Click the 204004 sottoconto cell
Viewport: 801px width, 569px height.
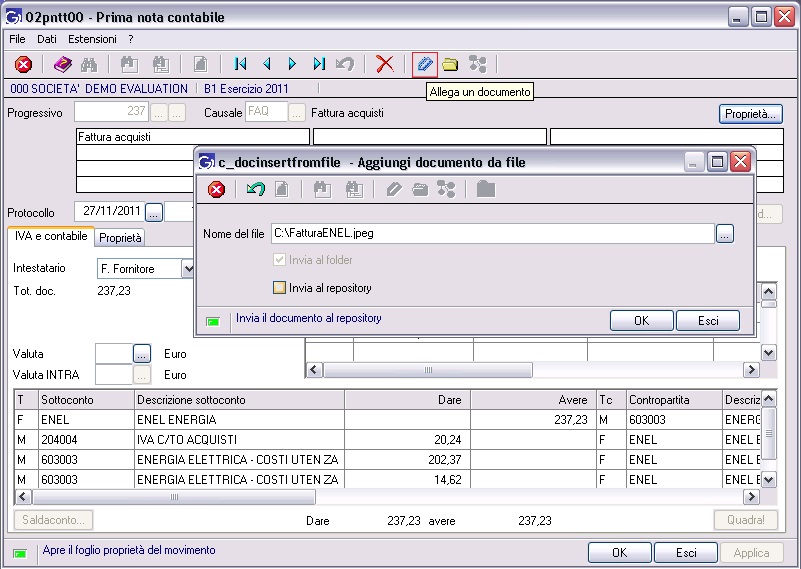[86, 439]
